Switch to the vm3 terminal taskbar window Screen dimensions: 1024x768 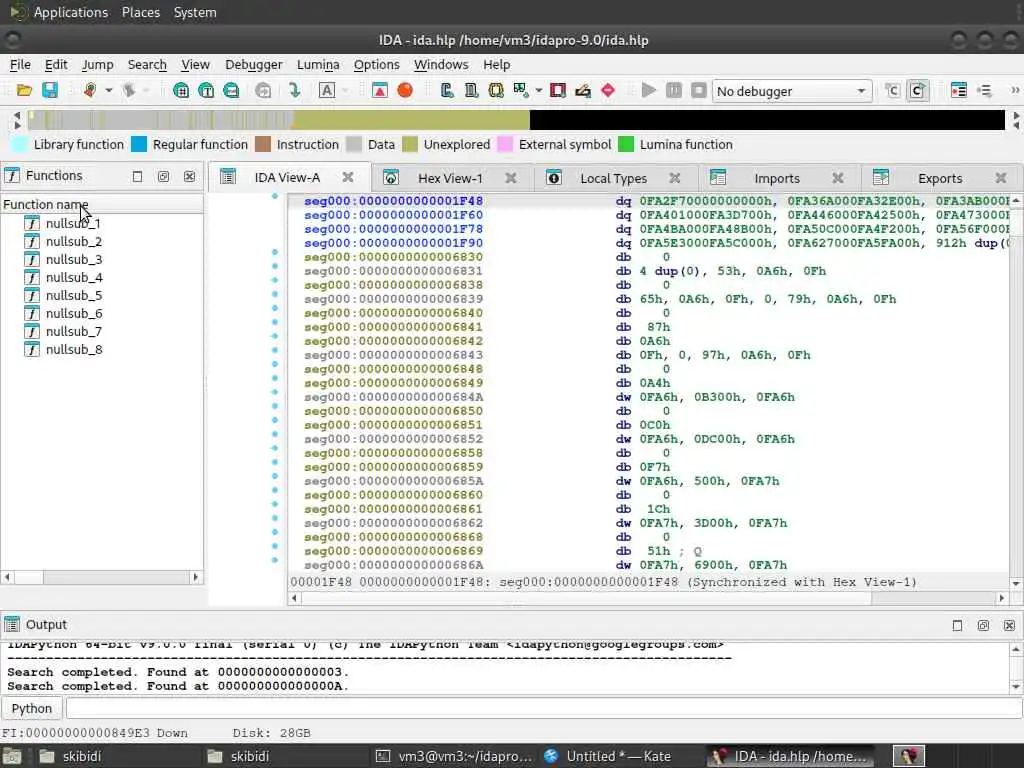coord(455,756)
